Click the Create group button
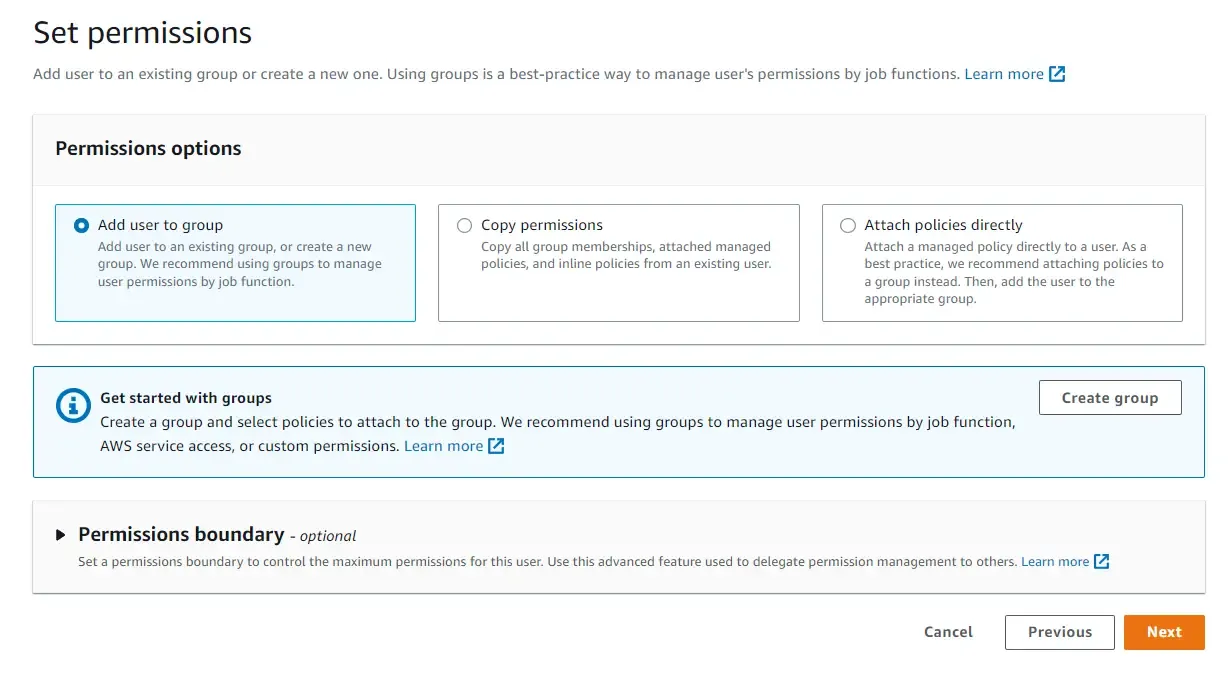 coord(1109,397)
